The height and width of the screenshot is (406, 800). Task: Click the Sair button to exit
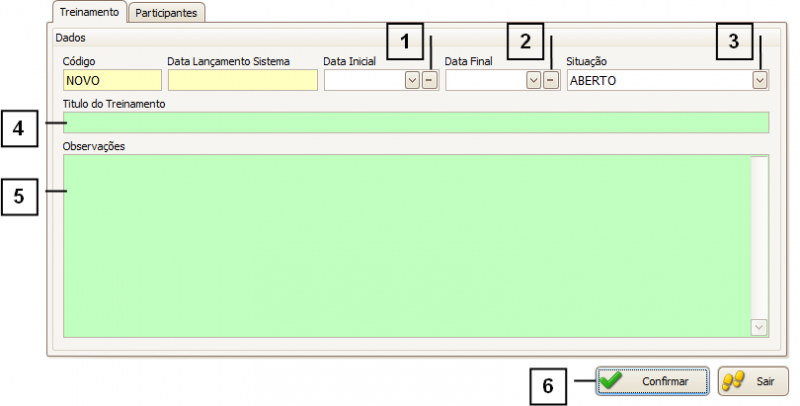tap(753, 381)
